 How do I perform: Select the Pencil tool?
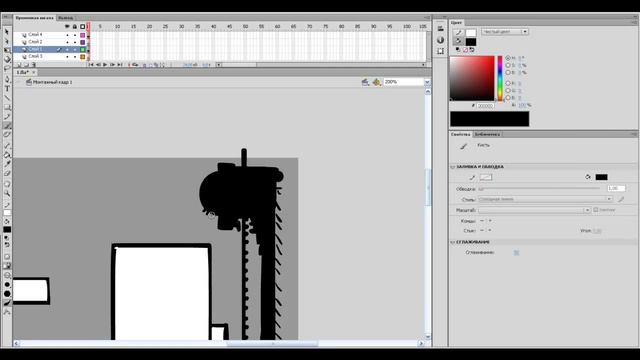pos(7,117)
